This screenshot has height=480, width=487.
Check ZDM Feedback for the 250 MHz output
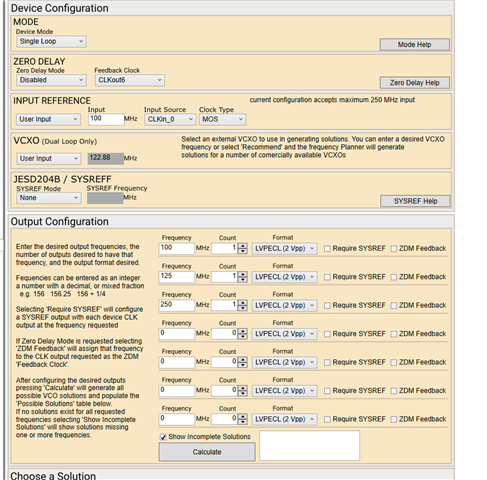pos(394,305)
